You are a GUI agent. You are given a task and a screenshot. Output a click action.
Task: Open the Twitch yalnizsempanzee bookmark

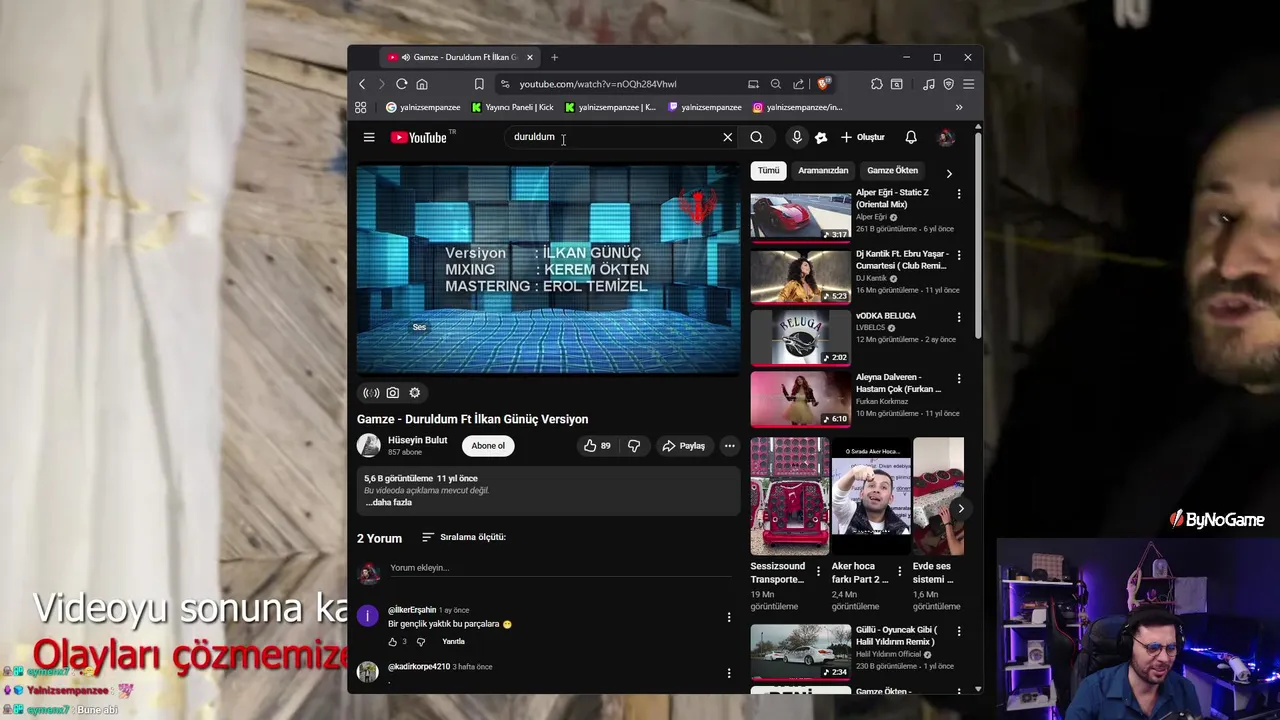pyautogui.click(x=705, y=107)
